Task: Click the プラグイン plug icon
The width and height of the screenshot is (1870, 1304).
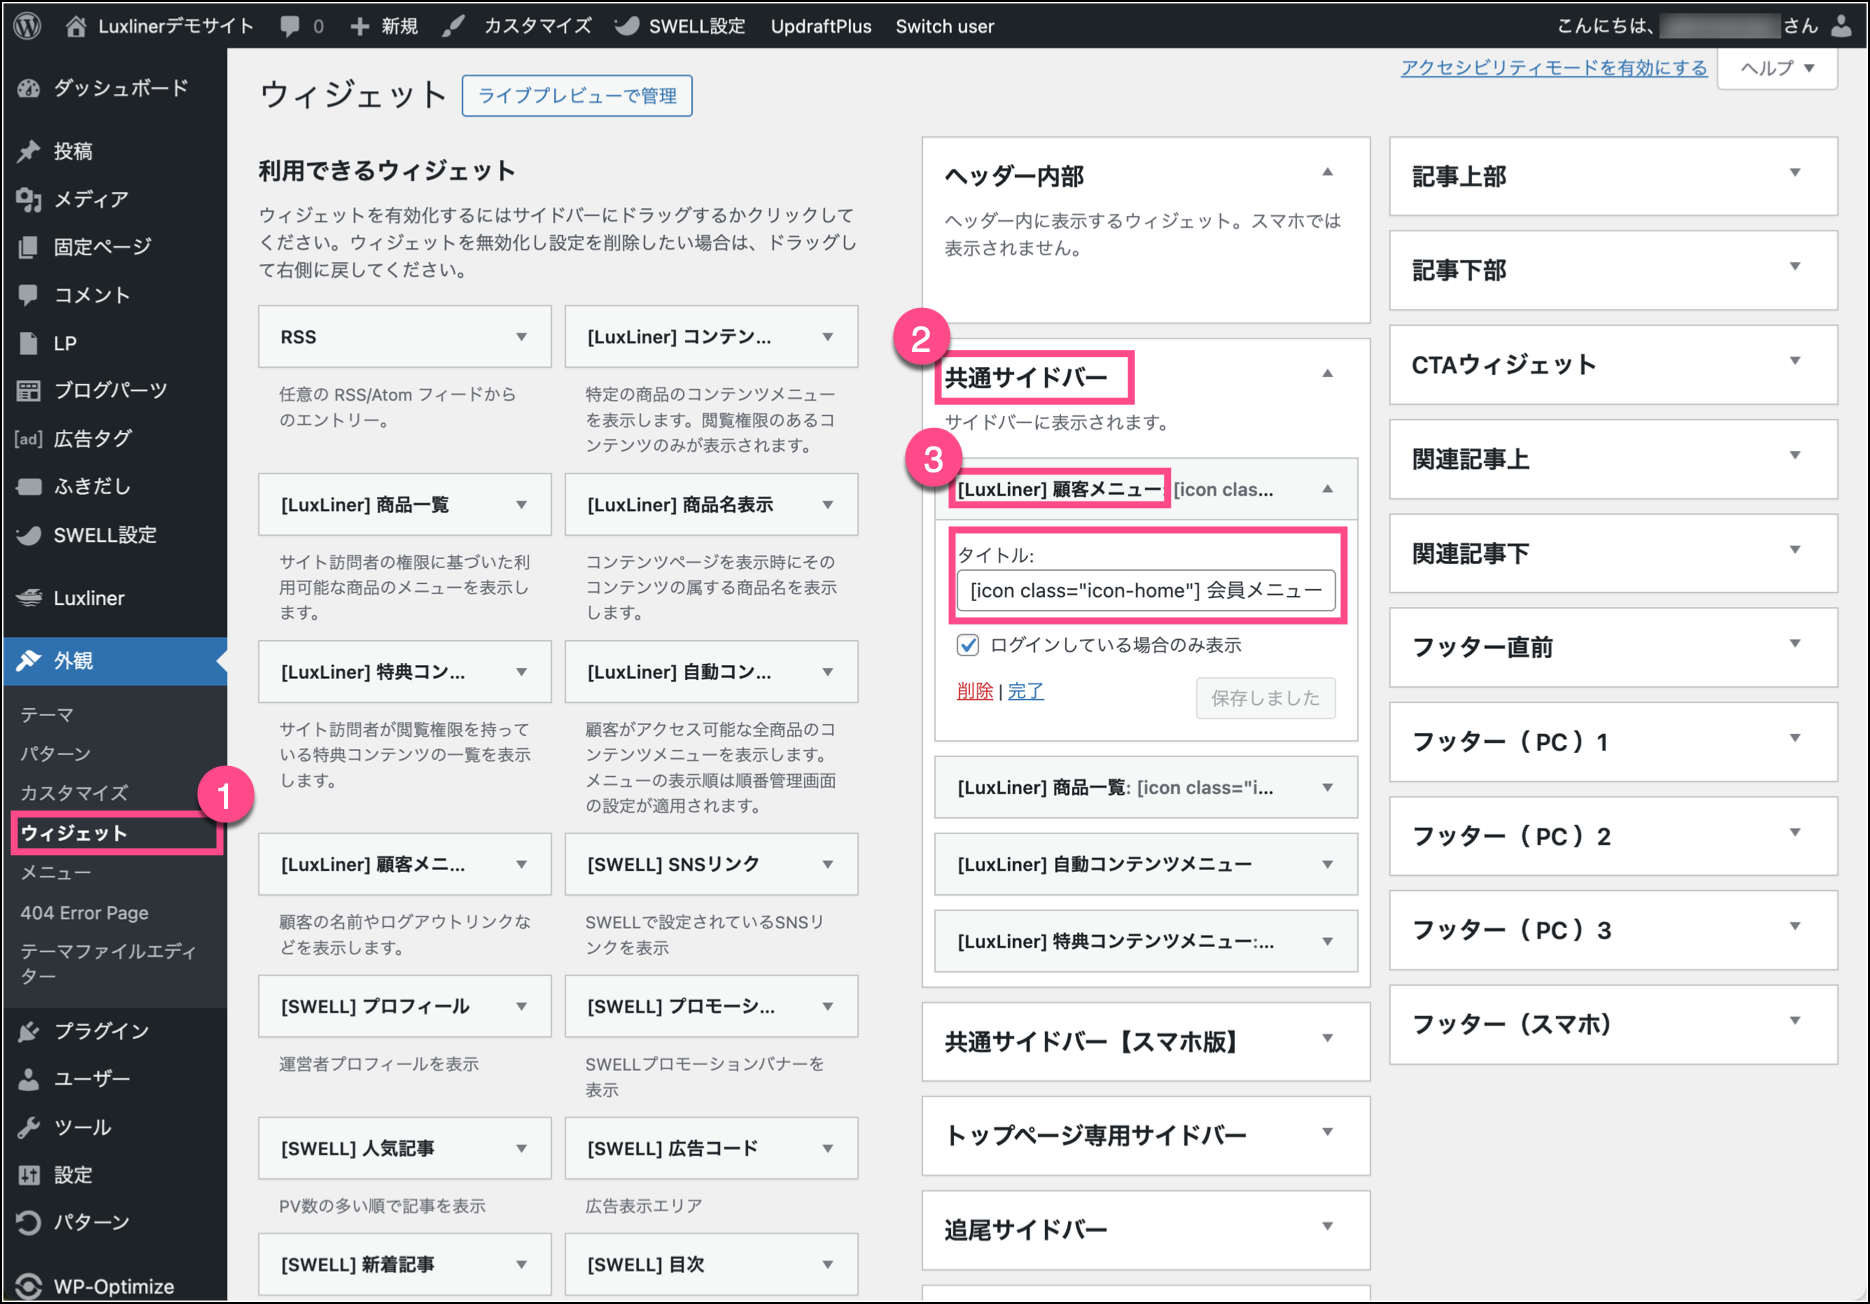Action: 29,1031
